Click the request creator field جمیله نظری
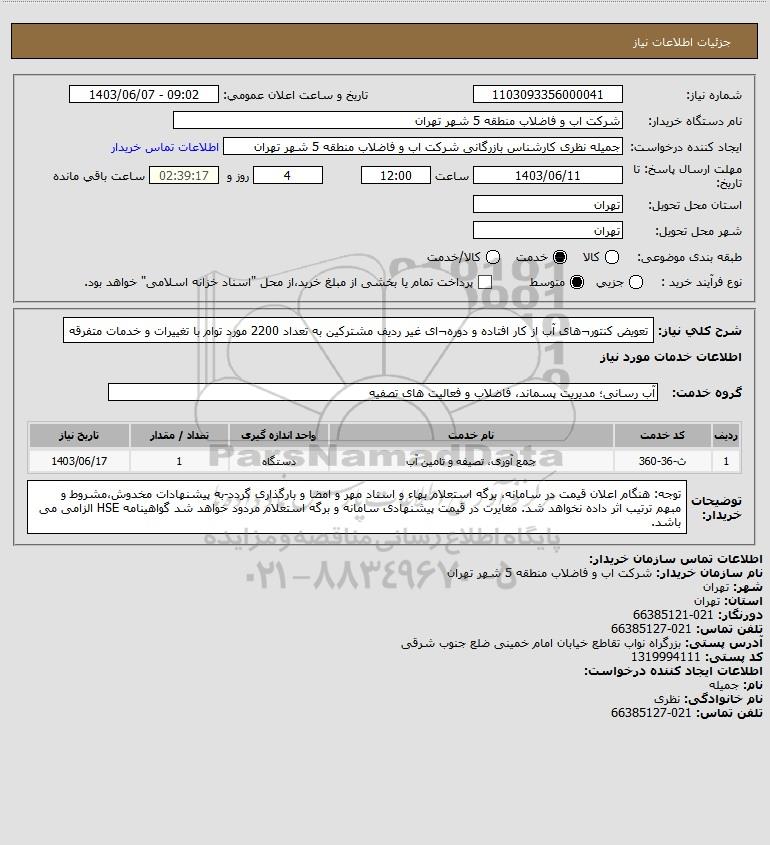This screenshot has width=770, height=845. 423,147
